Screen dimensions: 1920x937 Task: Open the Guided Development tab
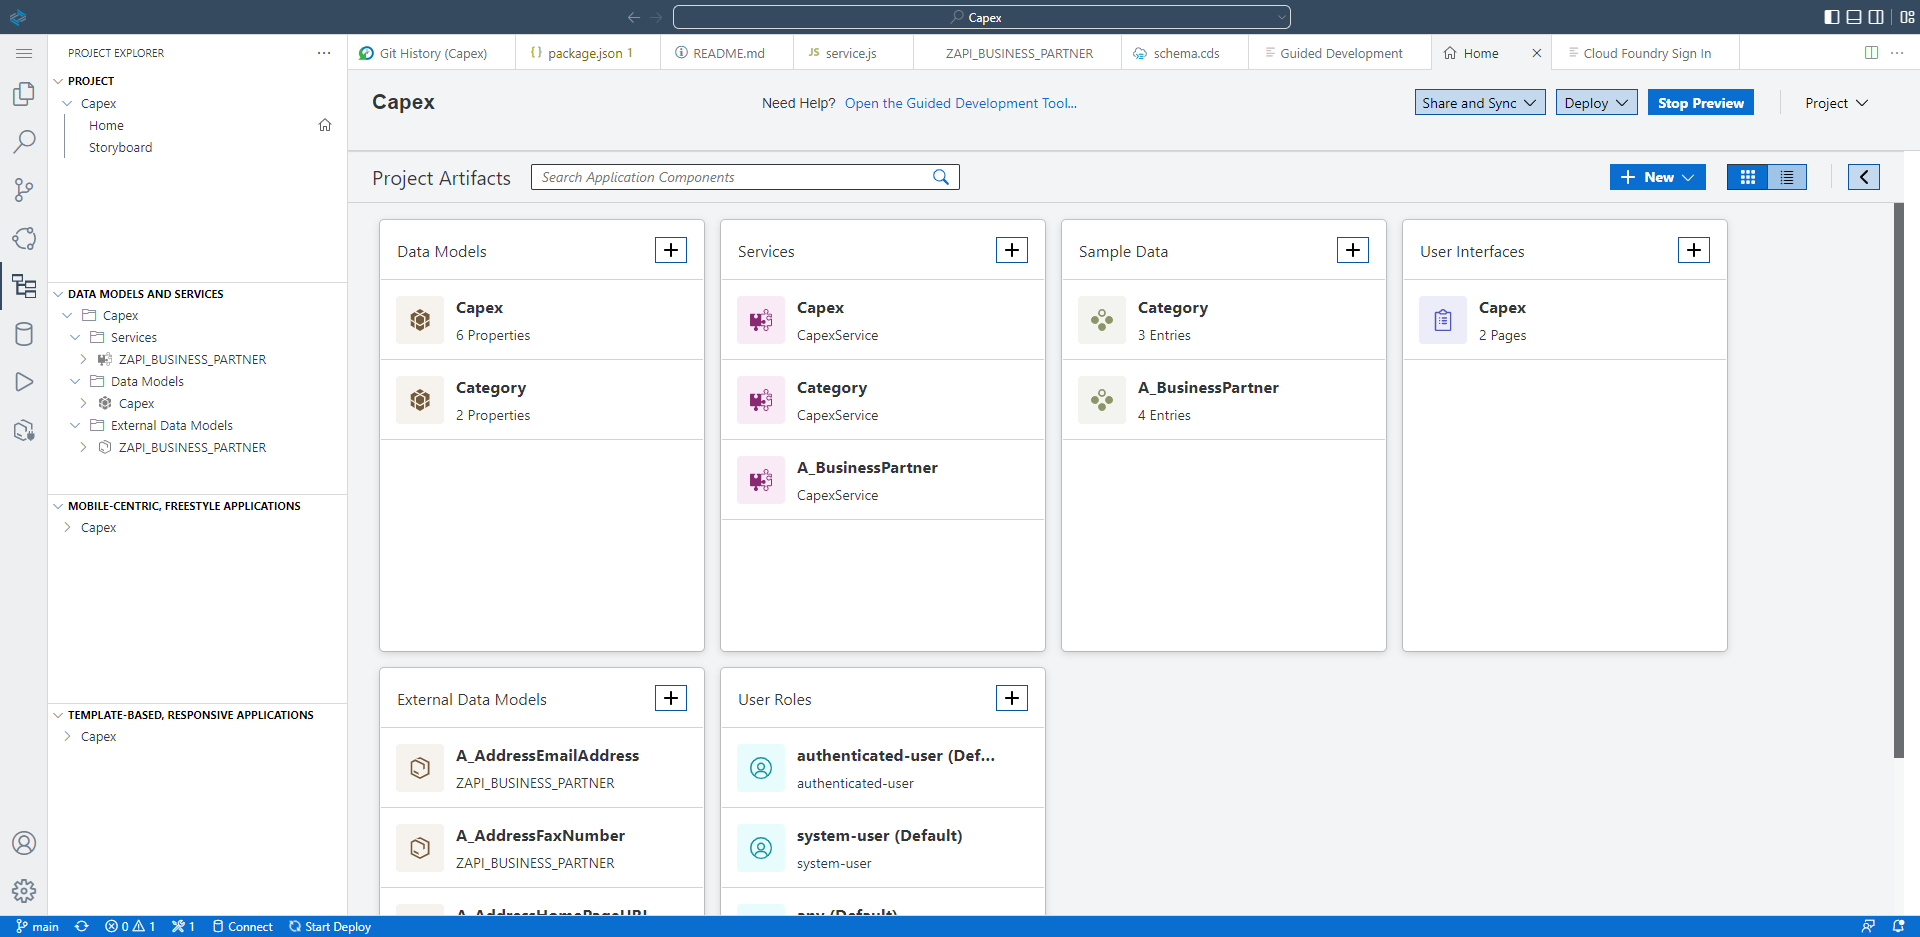coord(1340,53)
